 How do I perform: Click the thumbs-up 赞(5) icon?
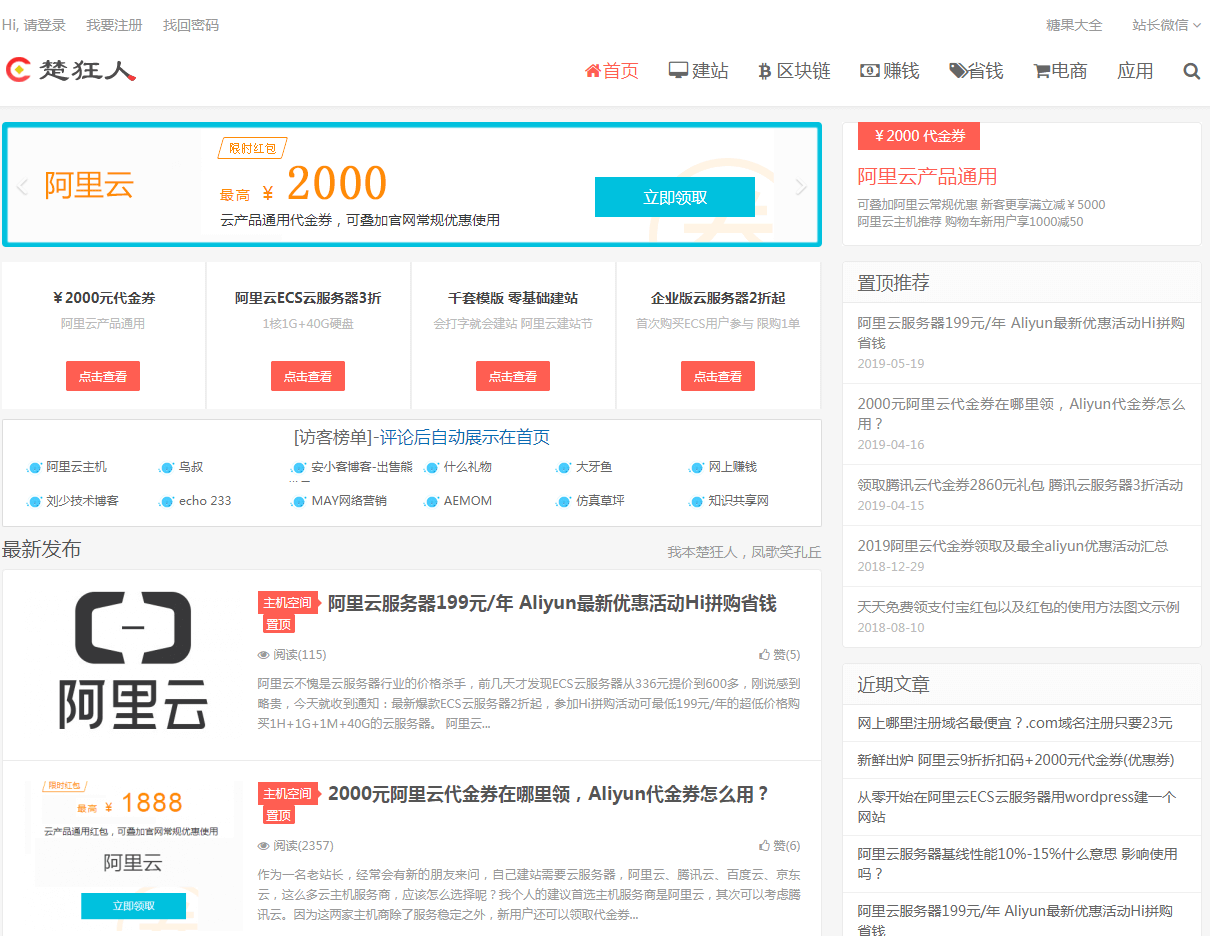pyautogui.click(x=765, y=655)
